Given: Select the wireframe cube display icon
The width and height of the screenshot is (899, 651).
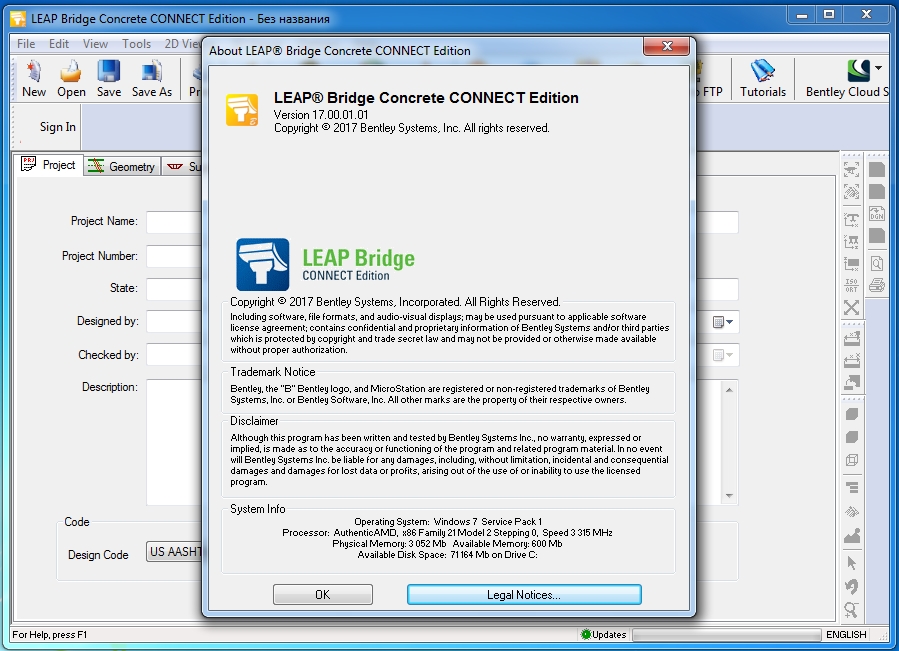Looking at the screenshot, I should 852,460.
